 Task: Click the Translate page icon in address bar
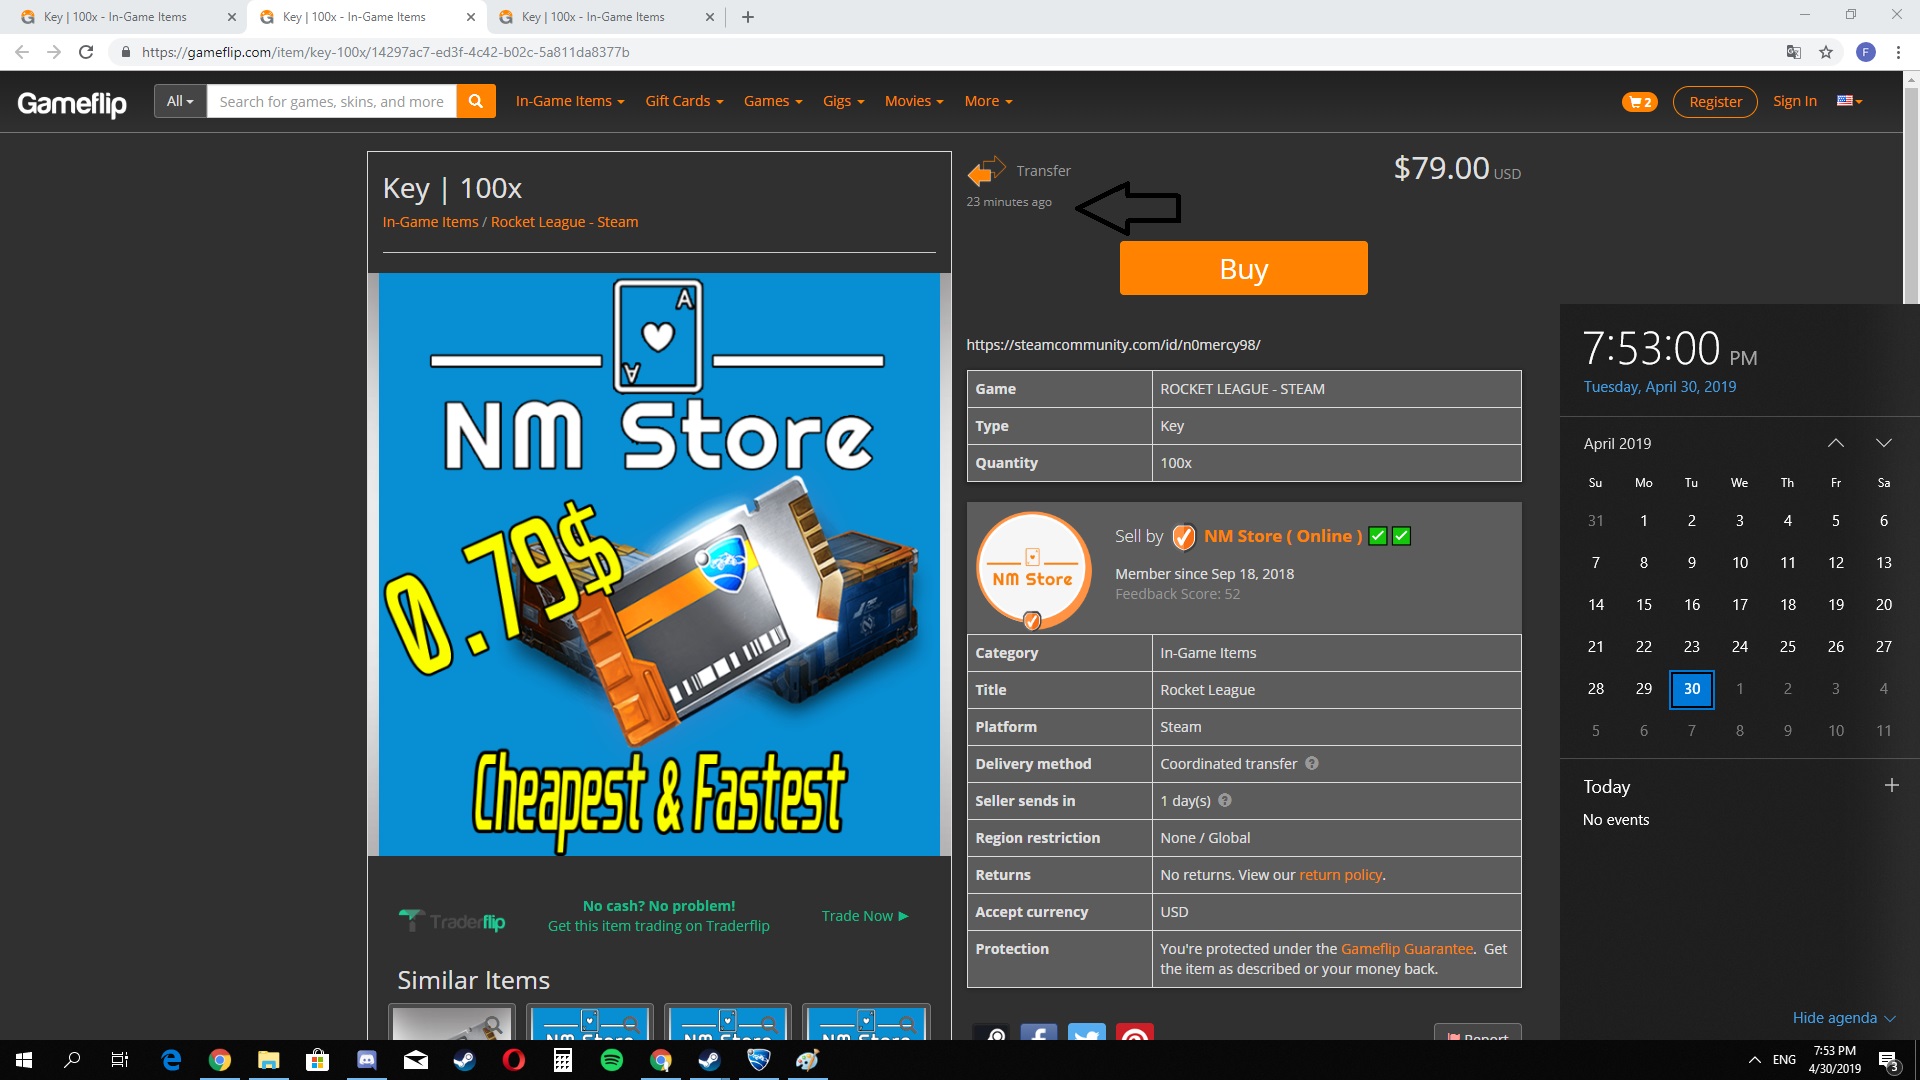[x=1794, y=52]
